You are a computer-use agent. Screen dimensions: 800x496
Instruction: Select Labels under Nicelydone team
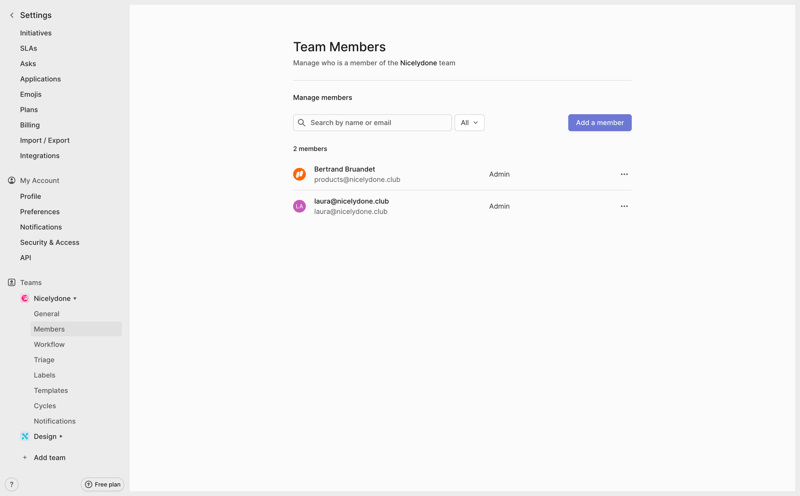44,375
